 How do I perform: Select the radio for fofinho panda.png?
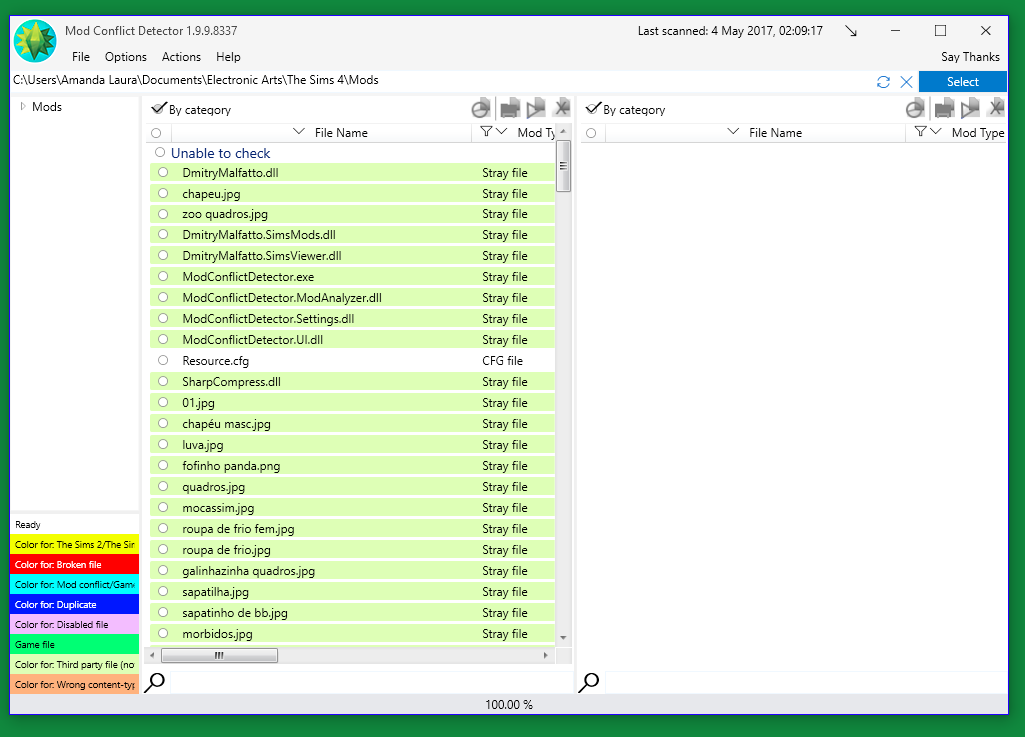pos(163,466)
